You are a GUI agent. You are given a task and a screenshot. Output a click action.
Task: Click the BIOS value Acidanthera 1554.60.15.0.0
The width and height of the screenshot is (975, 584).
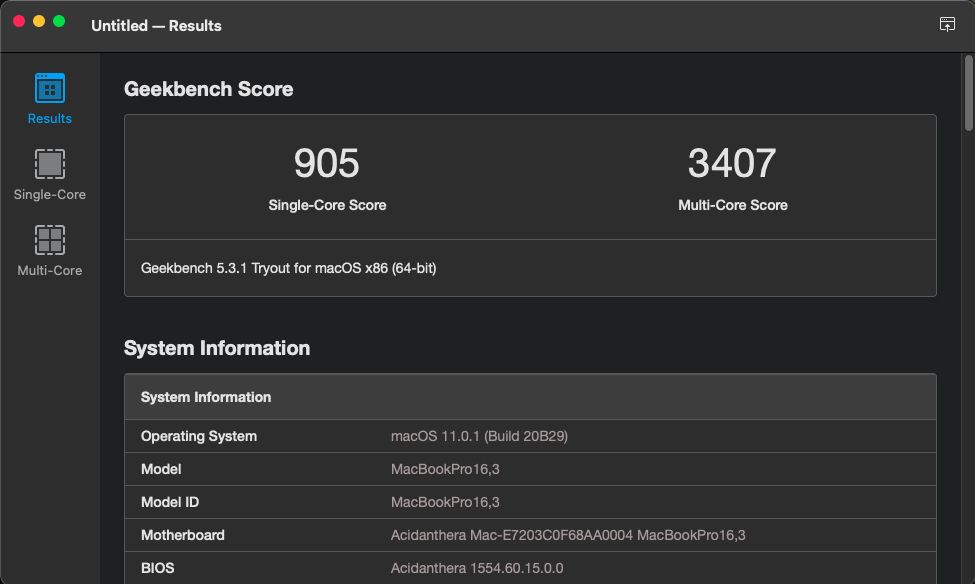click(x=477, y=568)
